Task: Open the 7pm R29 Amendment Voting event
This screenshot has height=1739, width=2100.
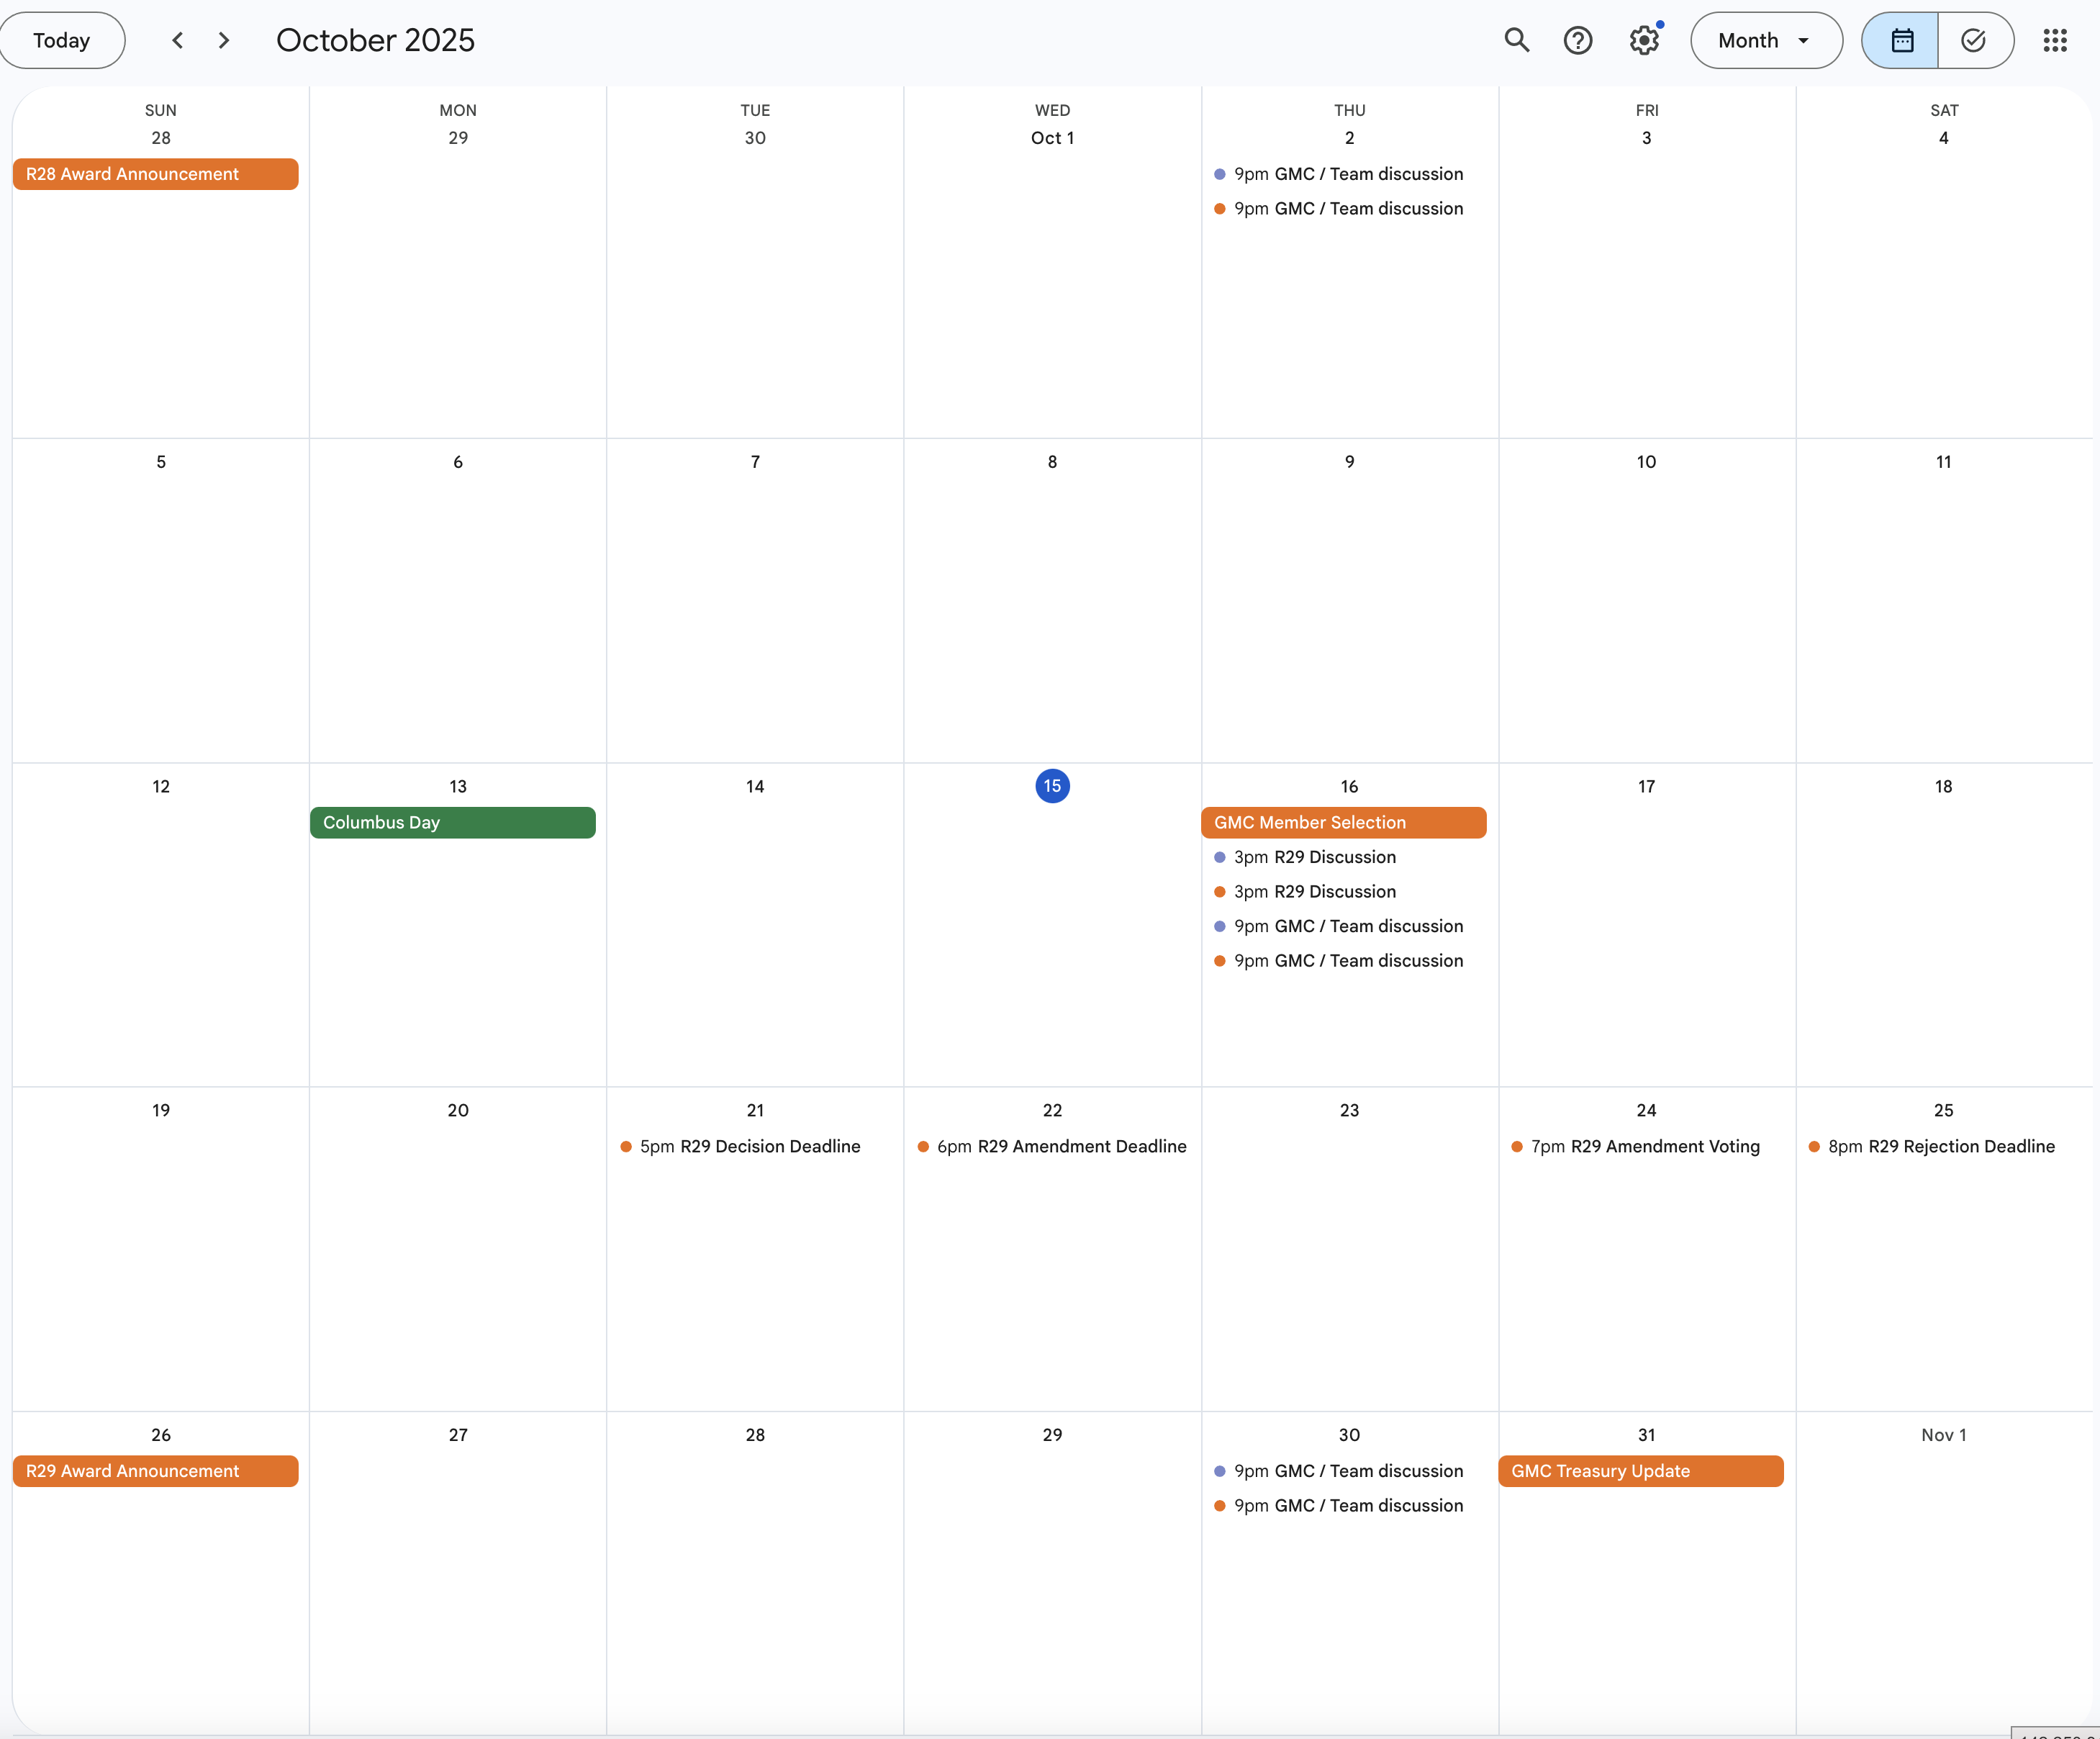Action: pos(1644,1146)
